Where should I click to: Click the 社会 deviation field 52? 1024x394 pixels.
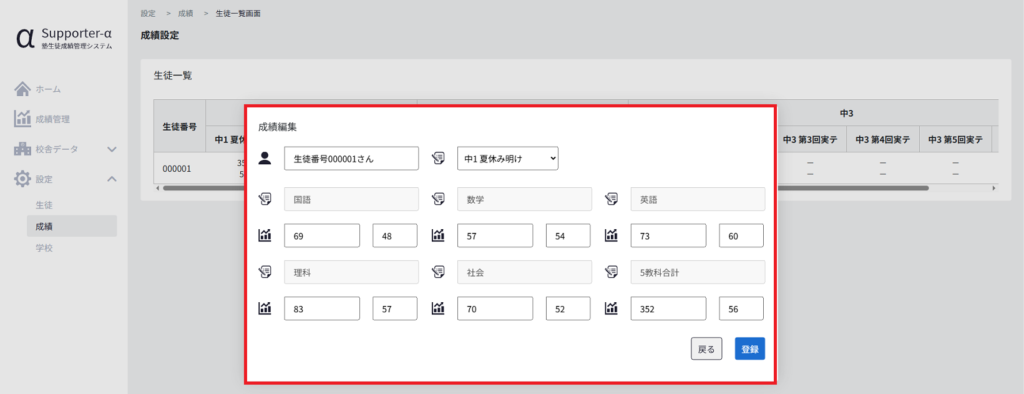point(568,308)
